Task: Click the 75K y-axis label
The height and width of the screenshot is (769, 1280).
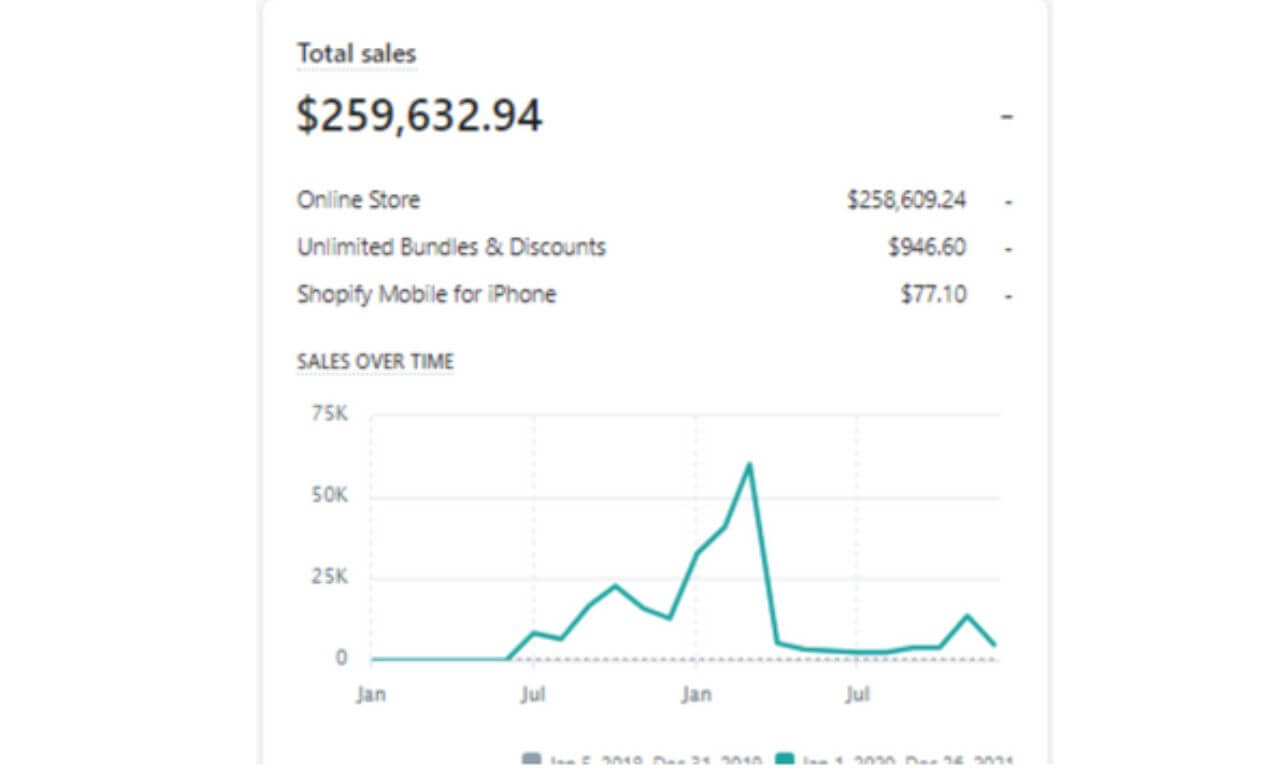Action: (328, 414)
